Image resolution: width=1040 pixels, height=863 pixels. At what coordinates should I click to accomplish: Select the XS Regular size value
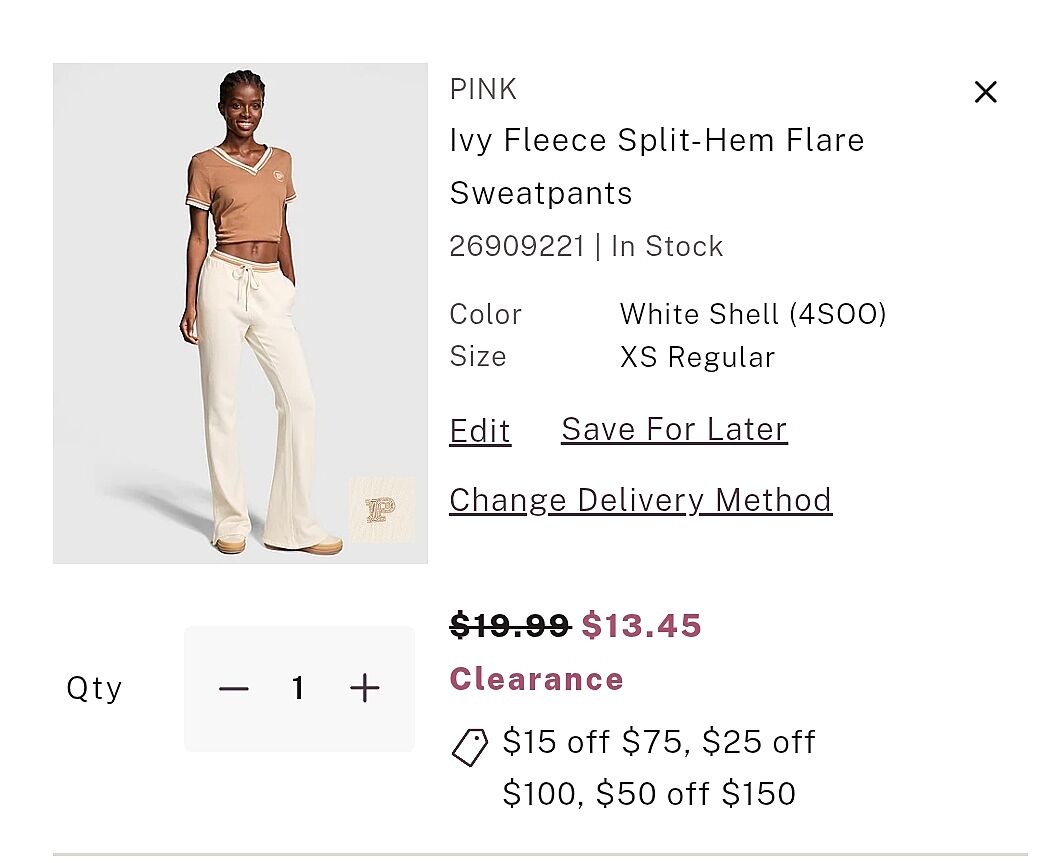697,357
